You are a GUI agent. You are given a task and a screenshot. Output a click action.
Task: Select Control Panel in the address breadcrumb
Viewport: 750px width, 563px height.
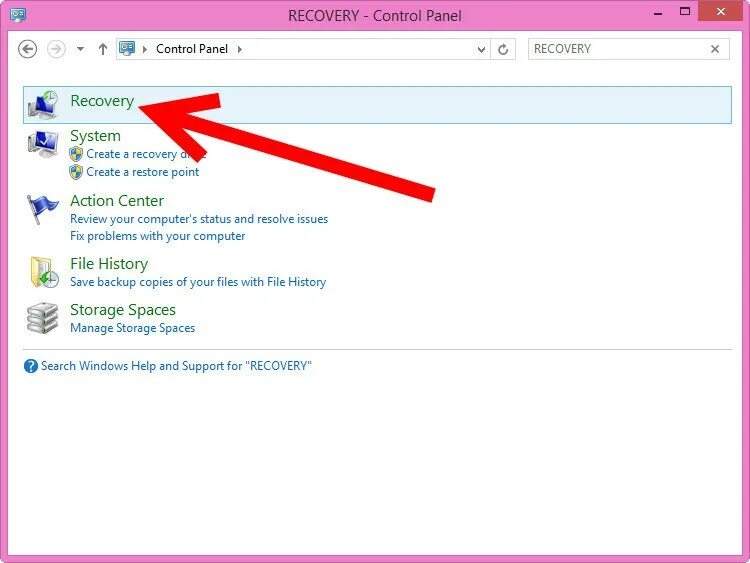(x=192, y=49)
